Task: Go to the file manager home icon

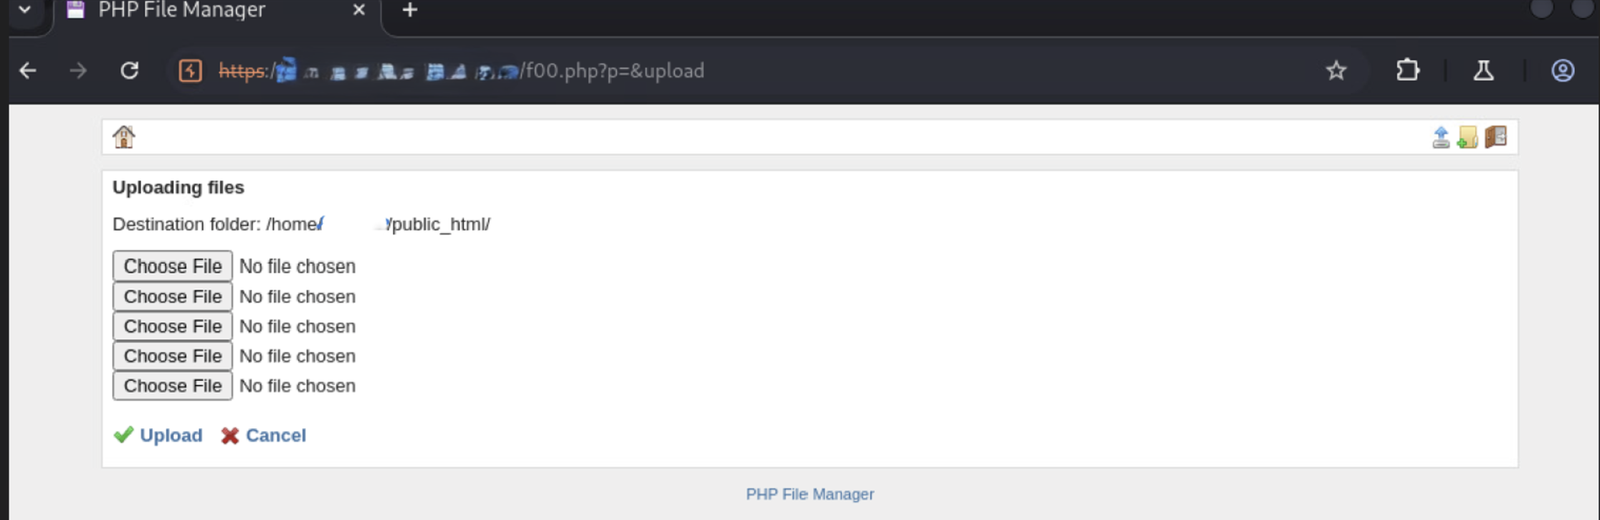Action: 124,137
